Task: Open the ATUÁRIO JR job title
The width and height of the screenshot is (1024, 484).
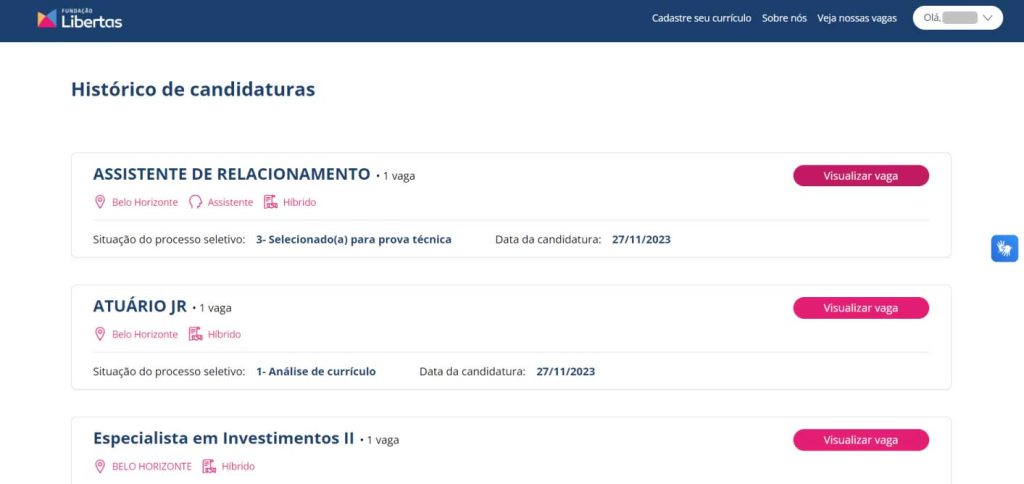Action: pyautogui.click(x=140, y=306)
